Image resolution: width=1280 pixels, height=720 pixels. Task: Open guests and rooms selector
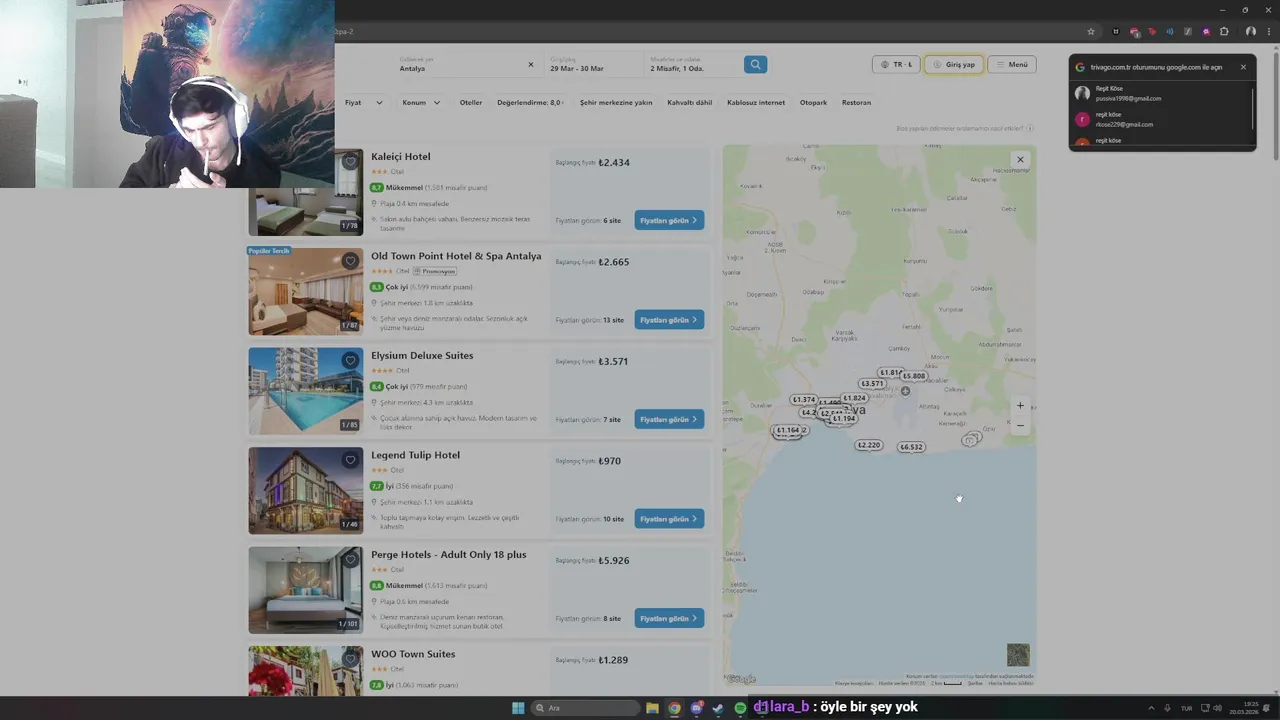[690, 64]
